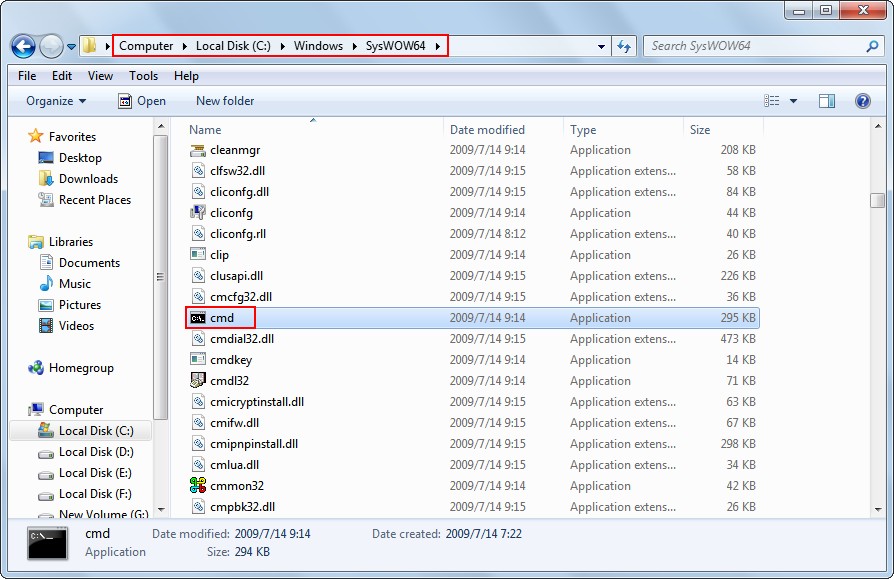
Task: Open Recent Places in Favorites
Action: coord(95,200)
